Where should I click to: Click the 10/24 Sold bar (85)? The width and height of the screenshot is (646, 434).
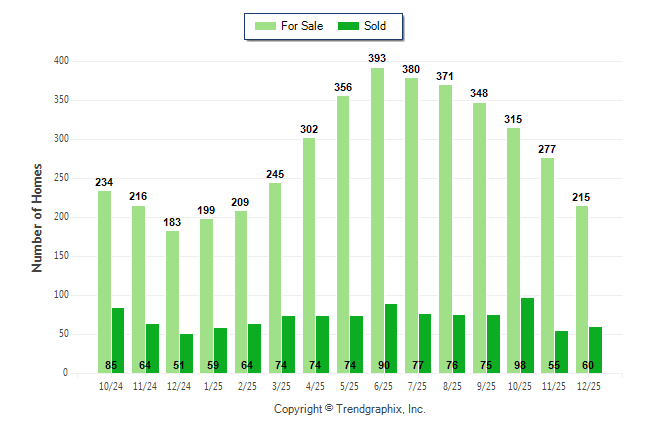118,340
